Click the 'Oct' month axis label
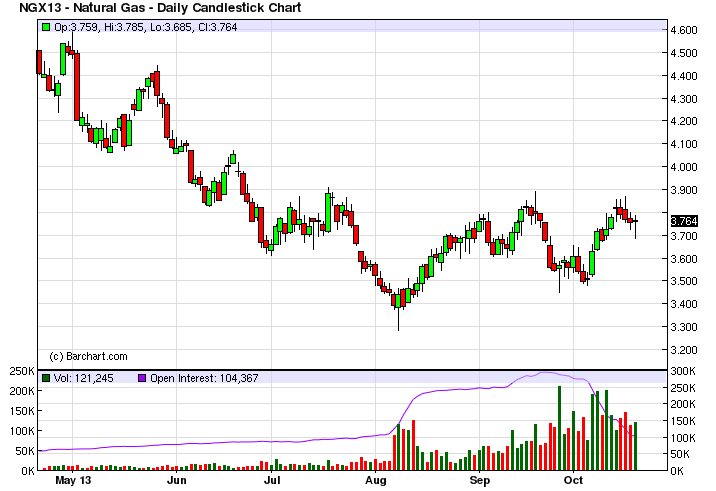 pyautogui.click(x=574, y=480)
